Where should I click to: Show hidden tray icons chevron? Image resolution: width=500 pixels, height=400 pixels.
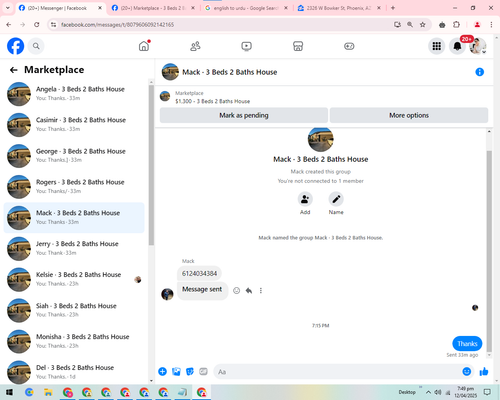click(428, 392)
